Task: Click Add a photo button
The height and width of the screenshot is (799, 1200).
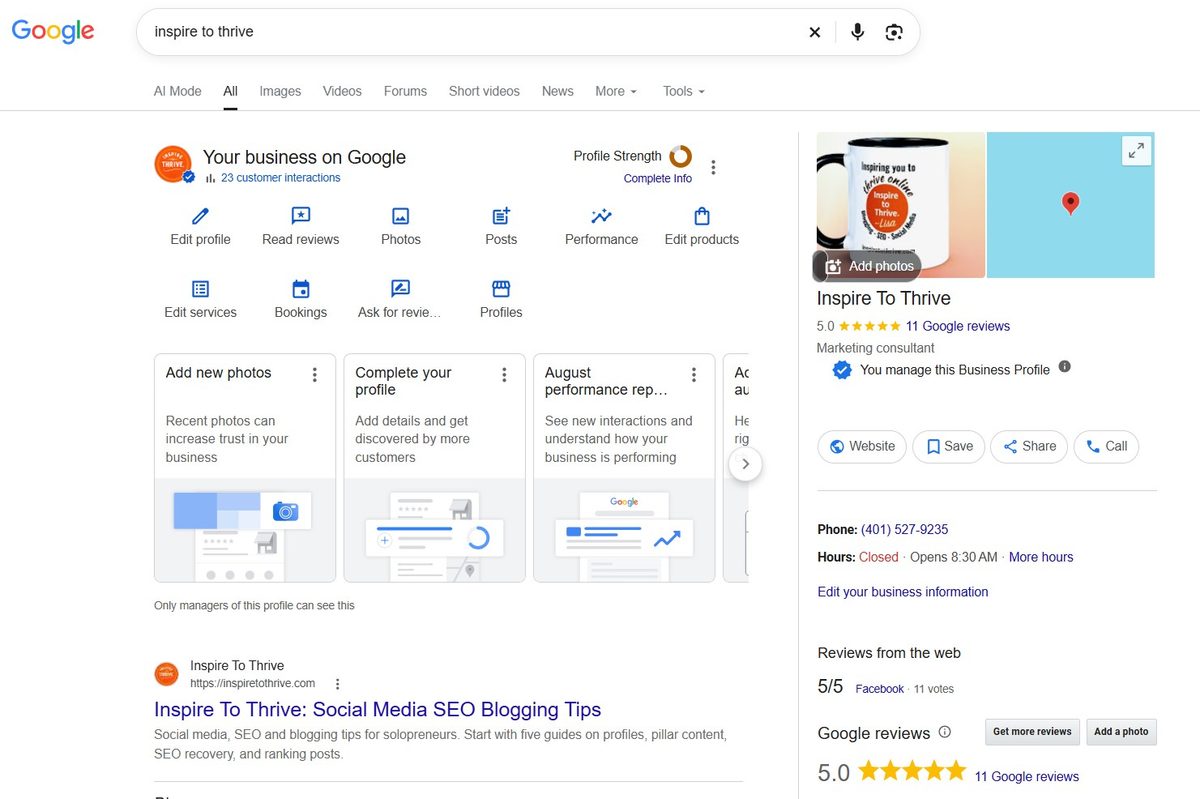Action: [x=1121, y=732]
